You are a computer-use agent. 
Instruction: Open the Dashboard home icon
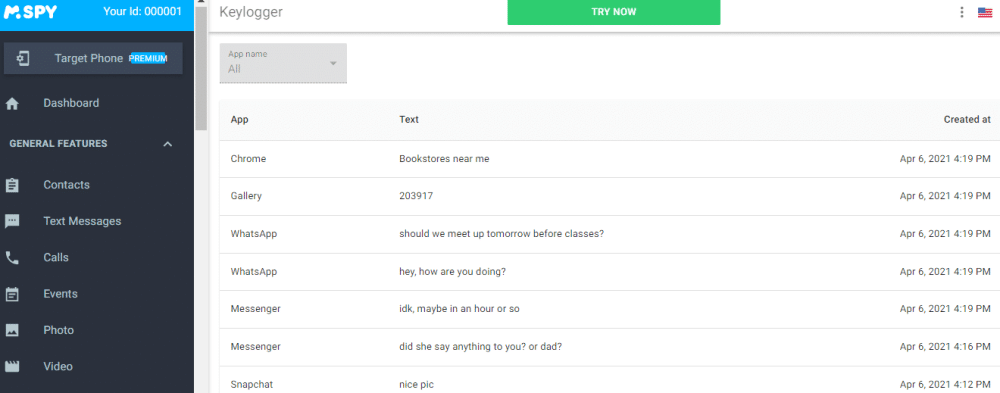(x=11, y=104)
